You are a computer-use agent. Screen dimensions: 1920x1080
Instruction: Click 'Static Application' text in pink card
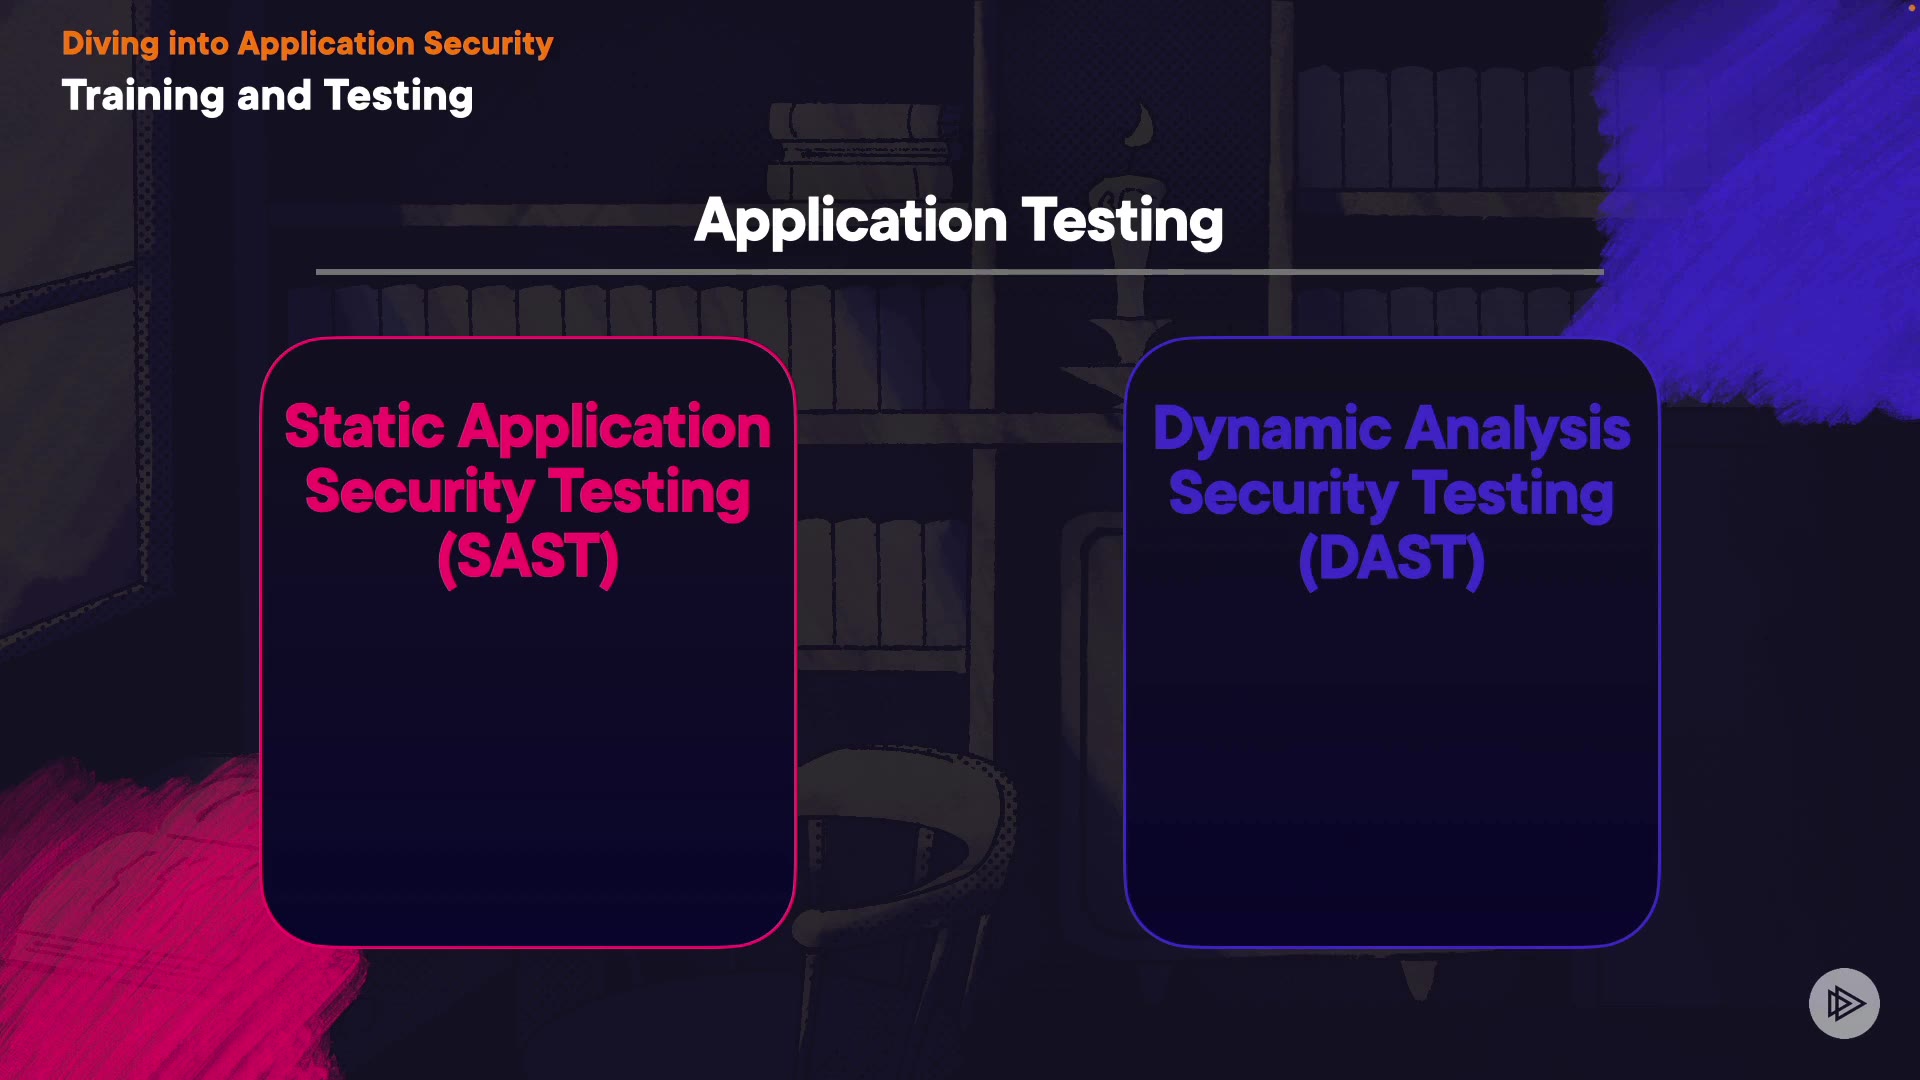[x=527, y=427]
